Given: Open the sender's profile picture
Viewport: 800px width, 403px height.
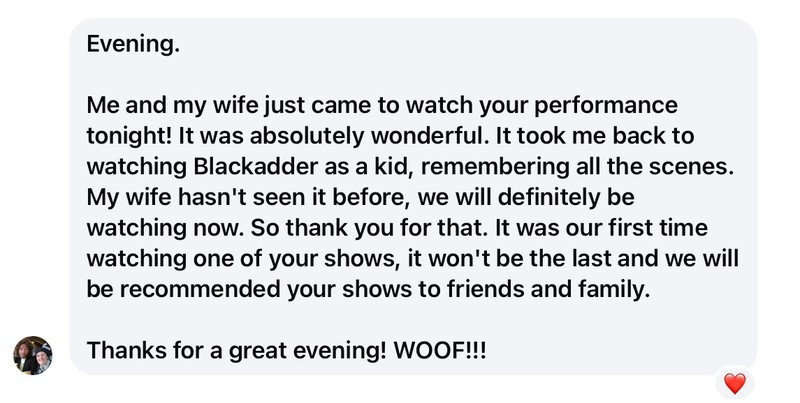Looking at the screenshot, I should [x=32, y=355].
